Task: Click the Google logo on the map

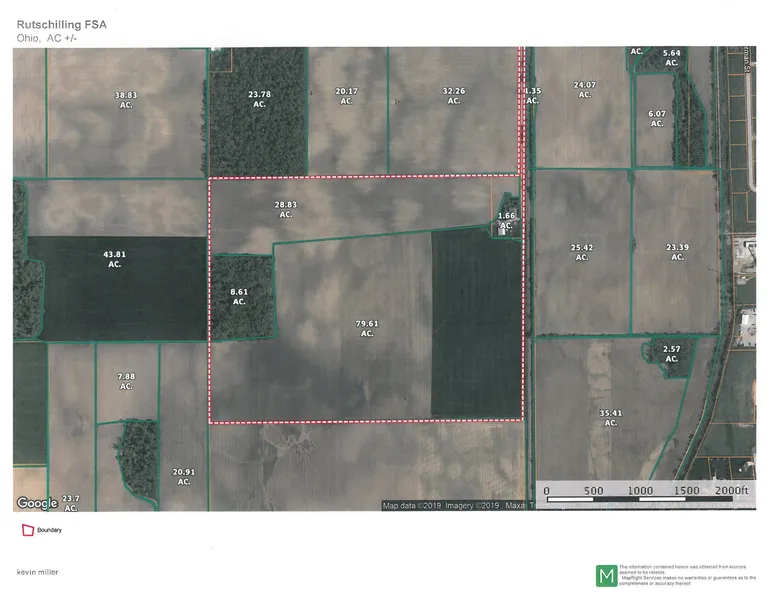Action: 37,503
